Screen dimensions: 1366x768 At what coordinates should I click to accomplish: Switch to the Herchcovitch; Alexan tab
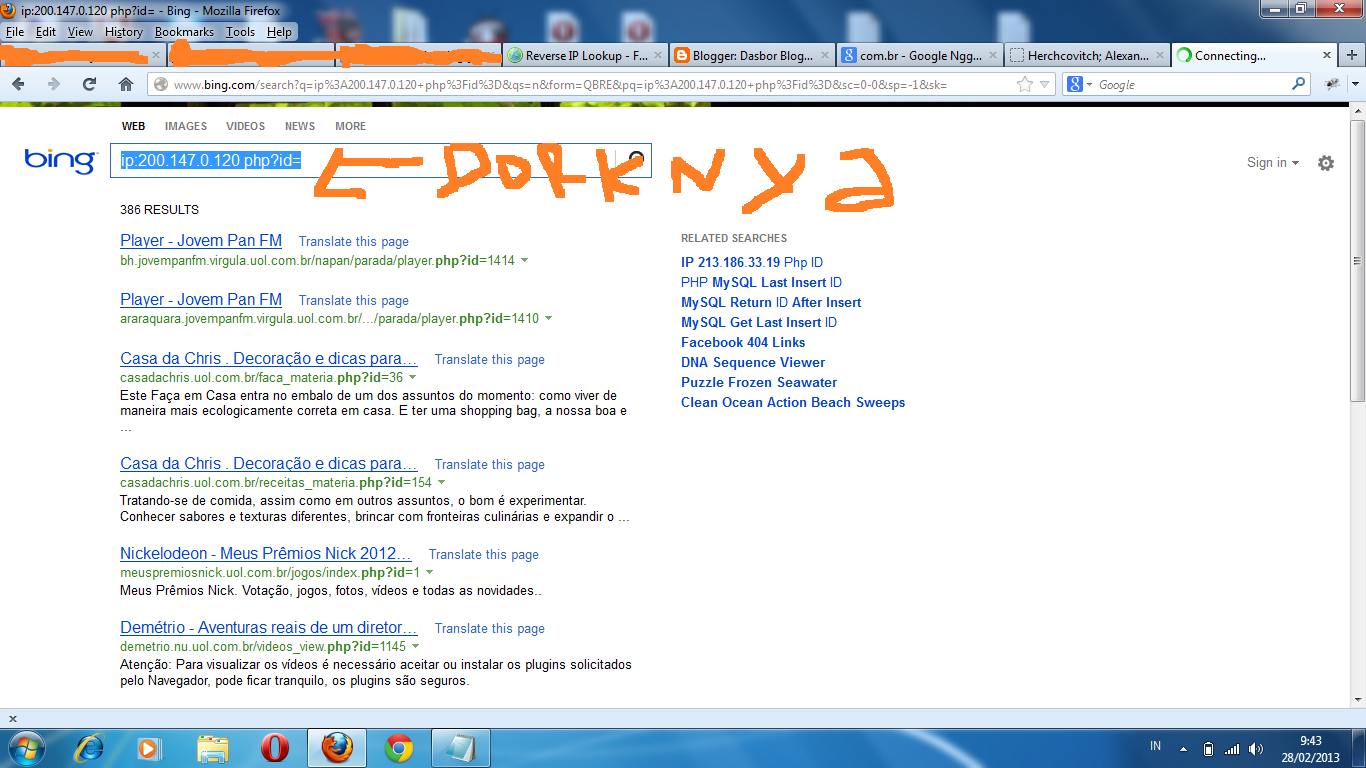pos(1086,56)
